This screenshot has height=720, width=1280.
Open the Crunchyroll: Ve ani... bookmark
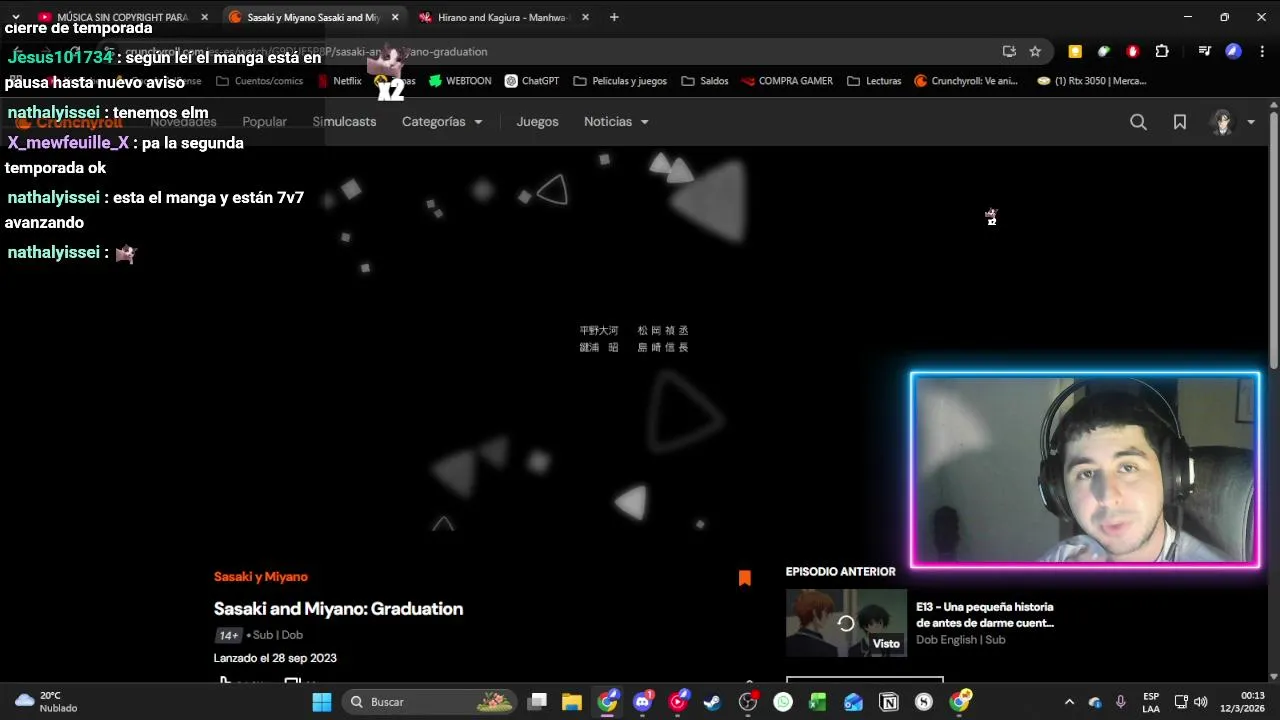click(x=966, y=81)
